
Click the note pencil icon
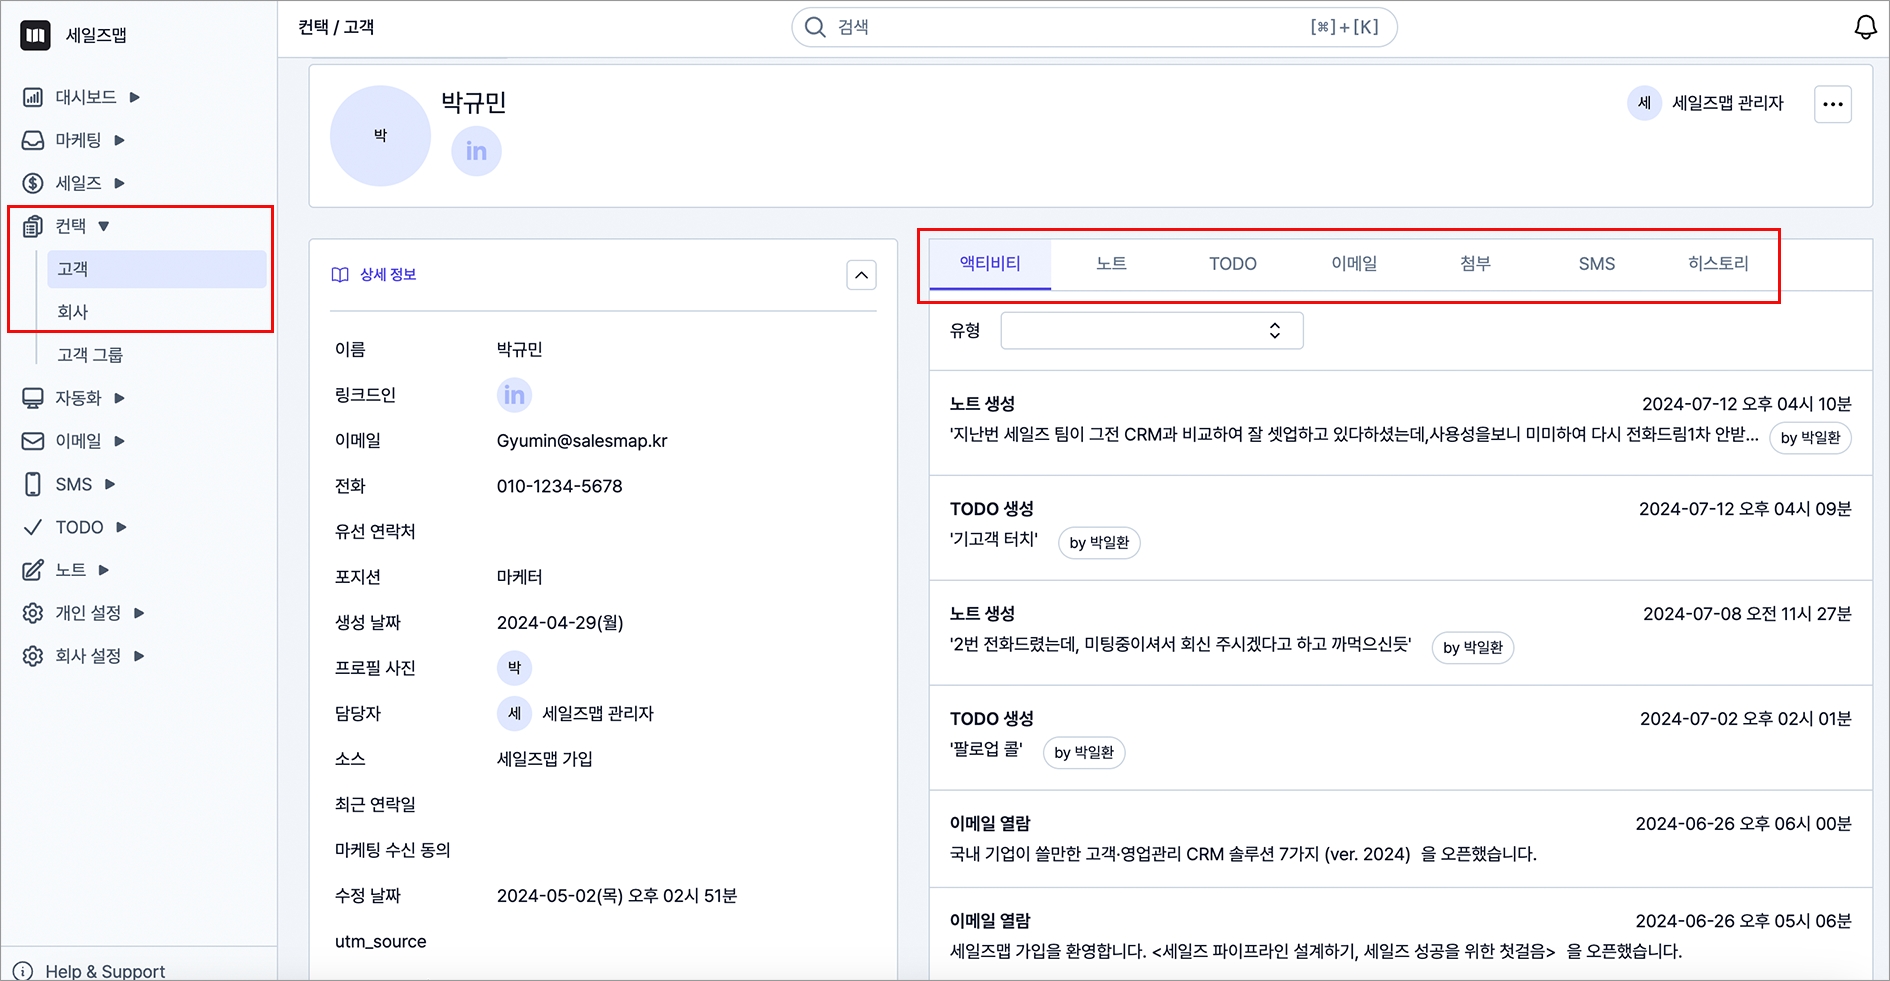(x=33, y=570)
